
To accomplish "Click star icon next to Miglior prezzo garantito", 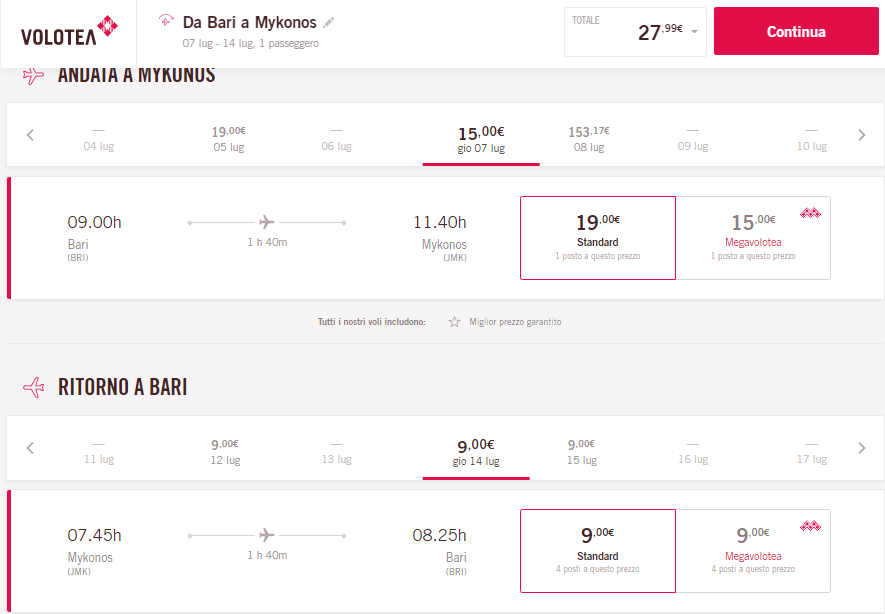I will coord(454,322).
